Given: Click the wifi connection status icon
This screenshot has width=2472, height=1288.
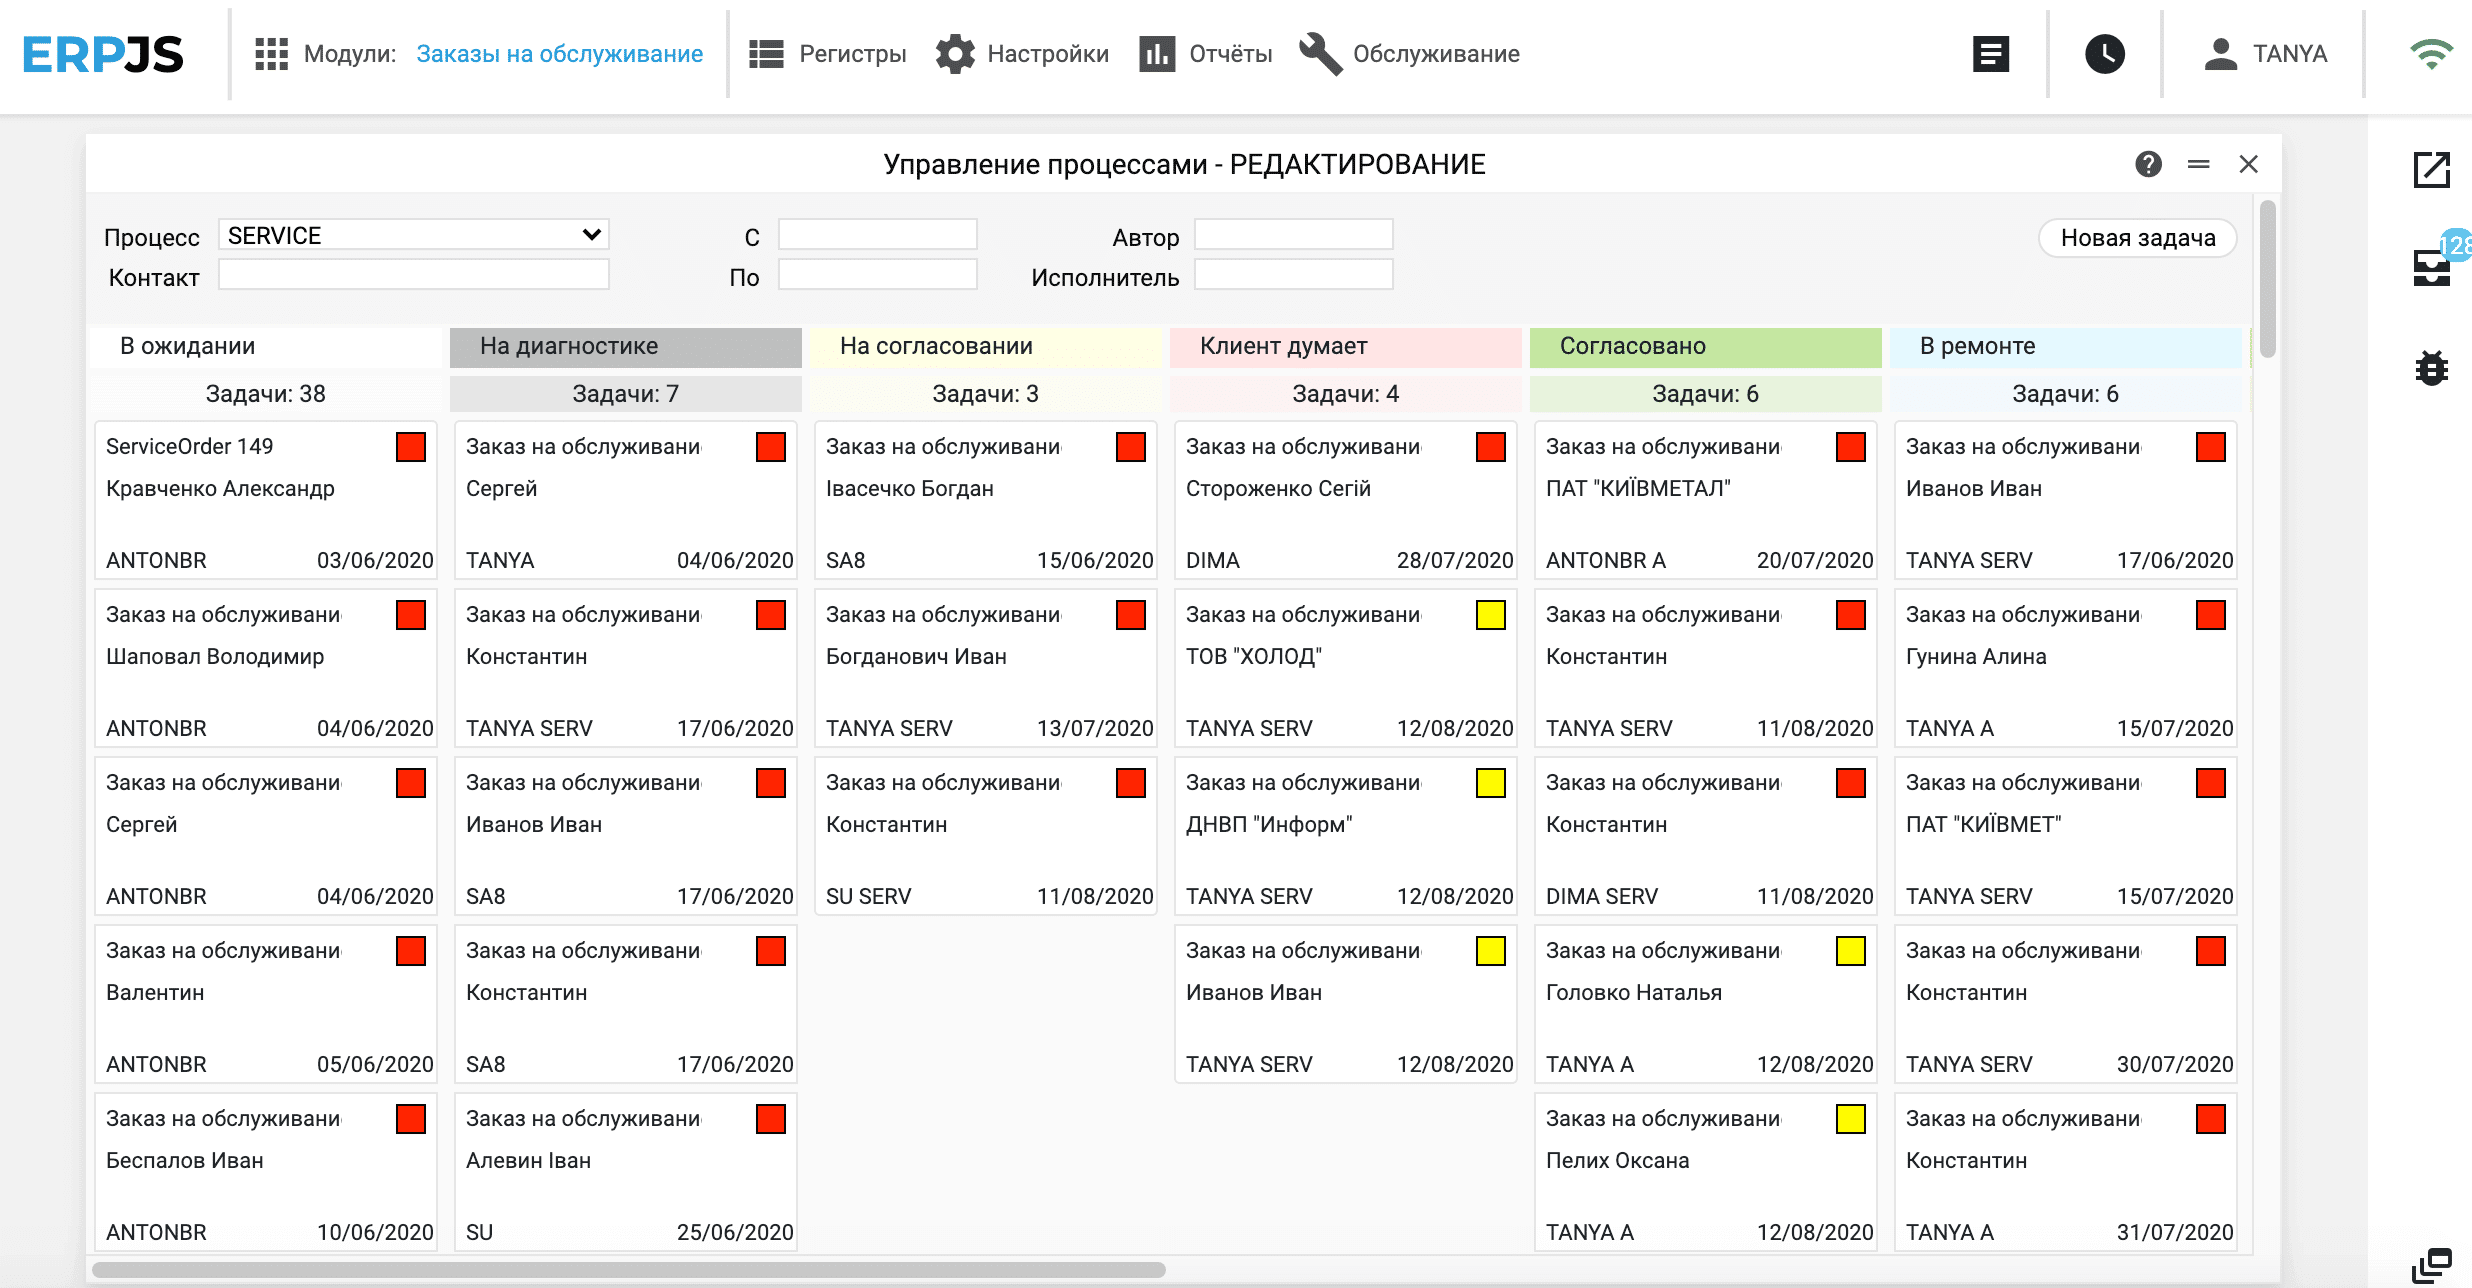Looking at the screenshot, I should point(2431,54).
